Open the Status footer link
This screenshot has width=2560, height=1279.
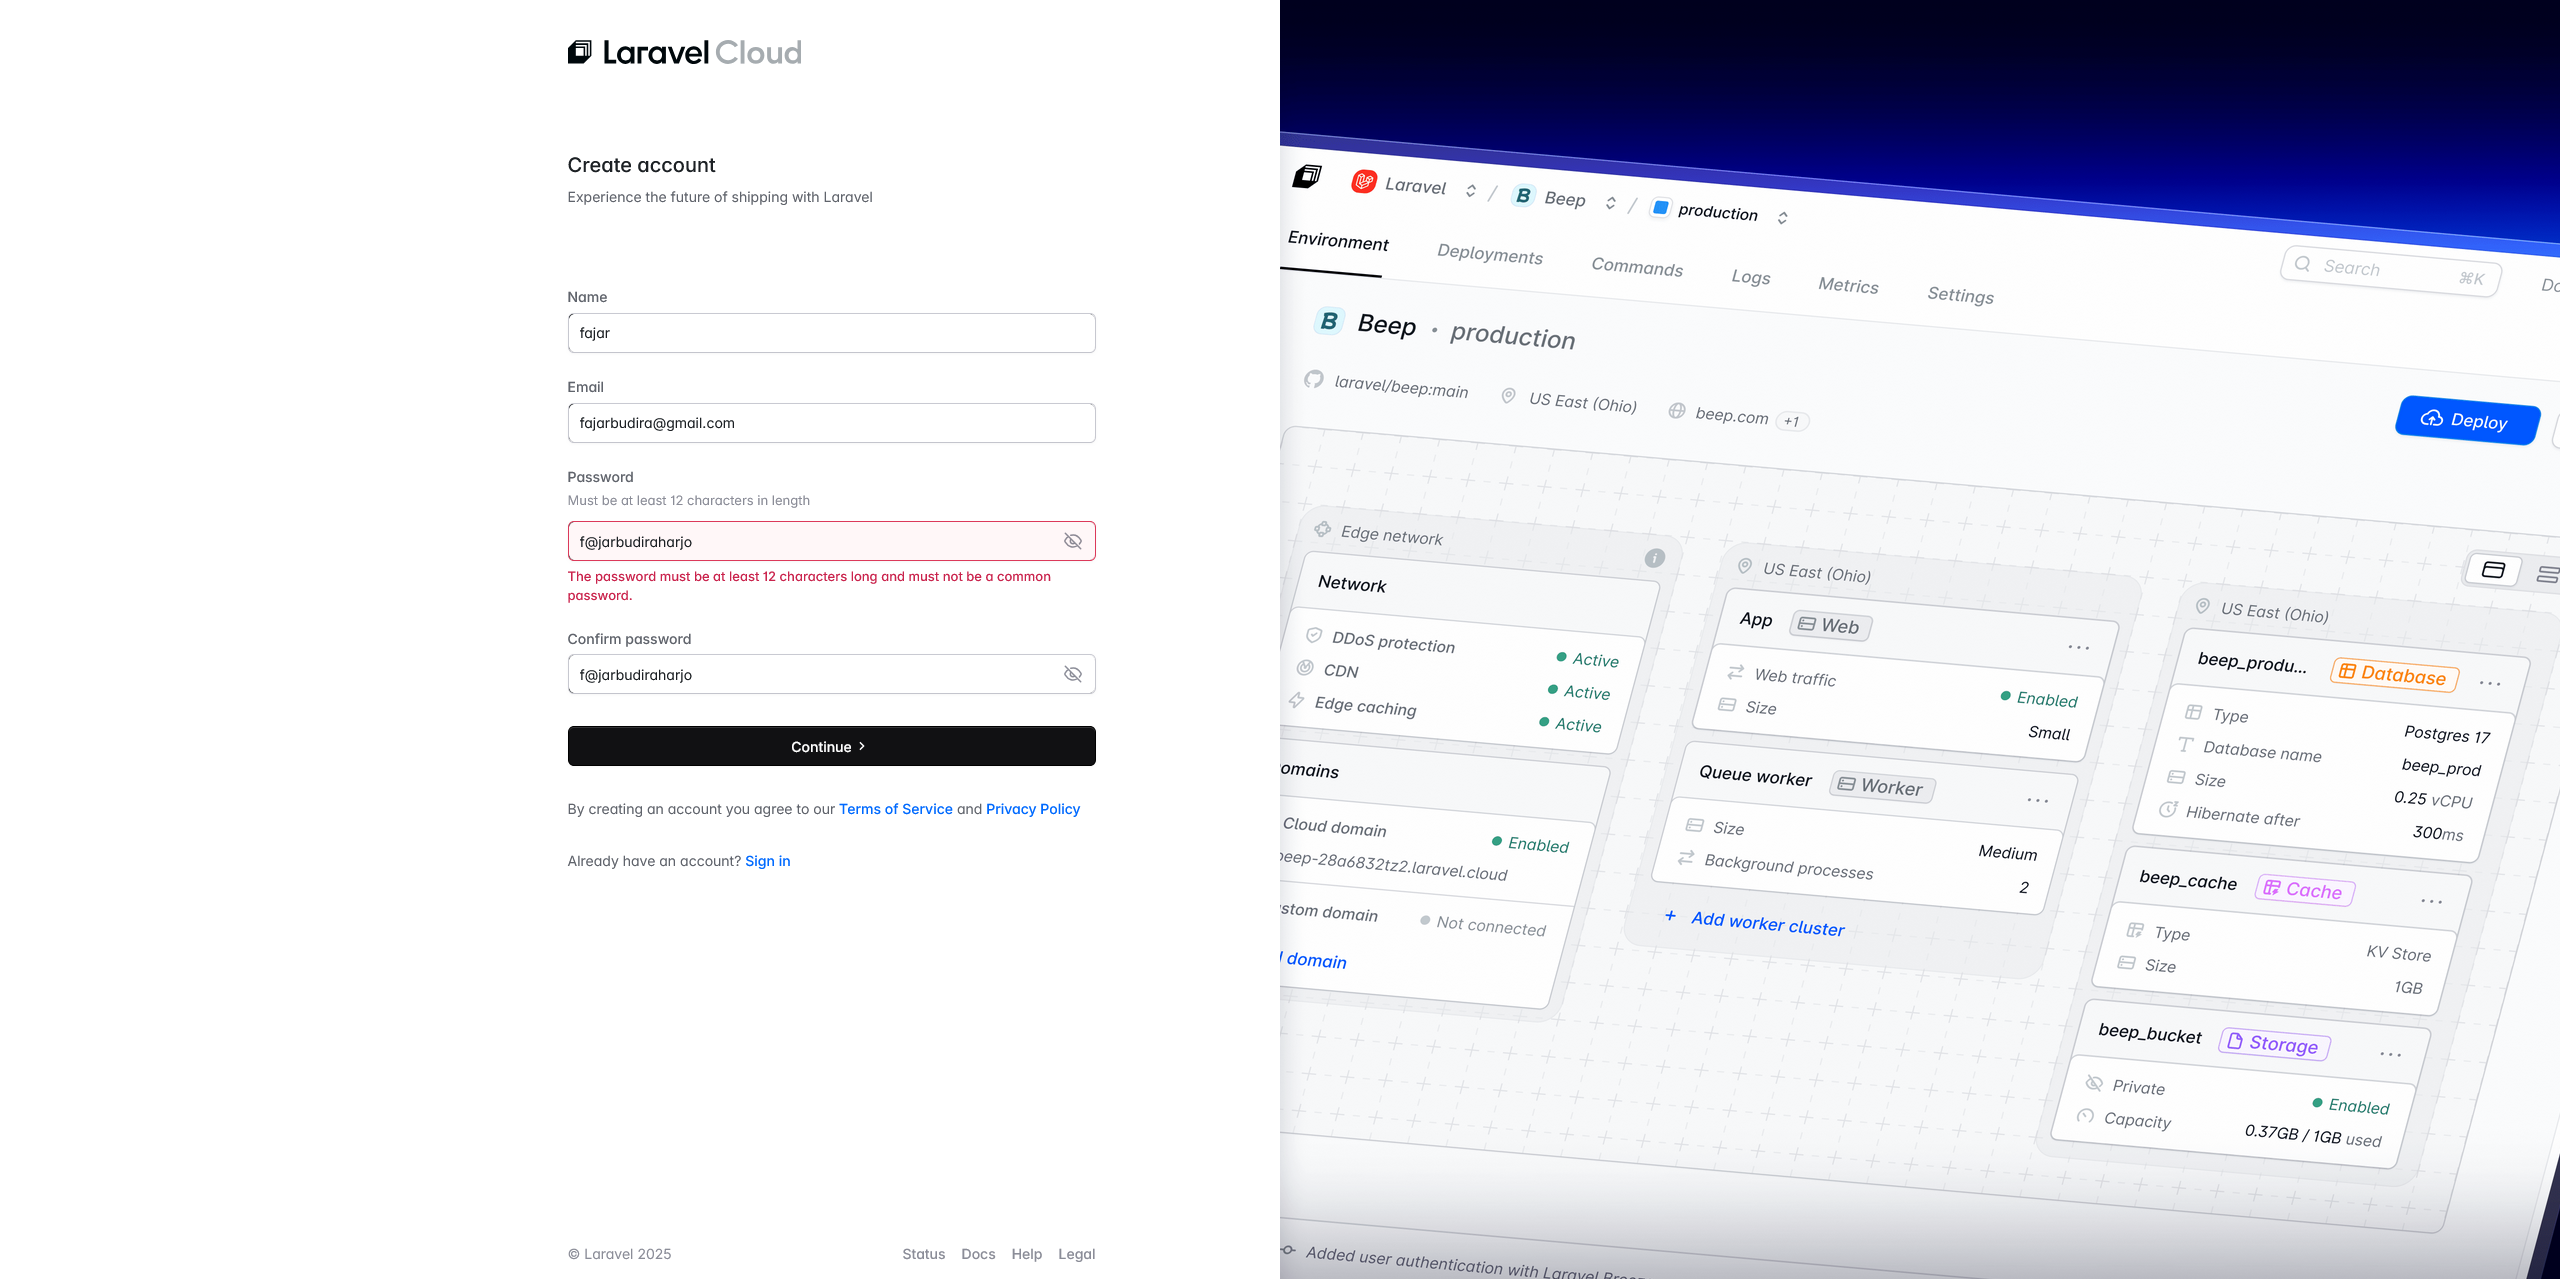(x=923, y=1254)
